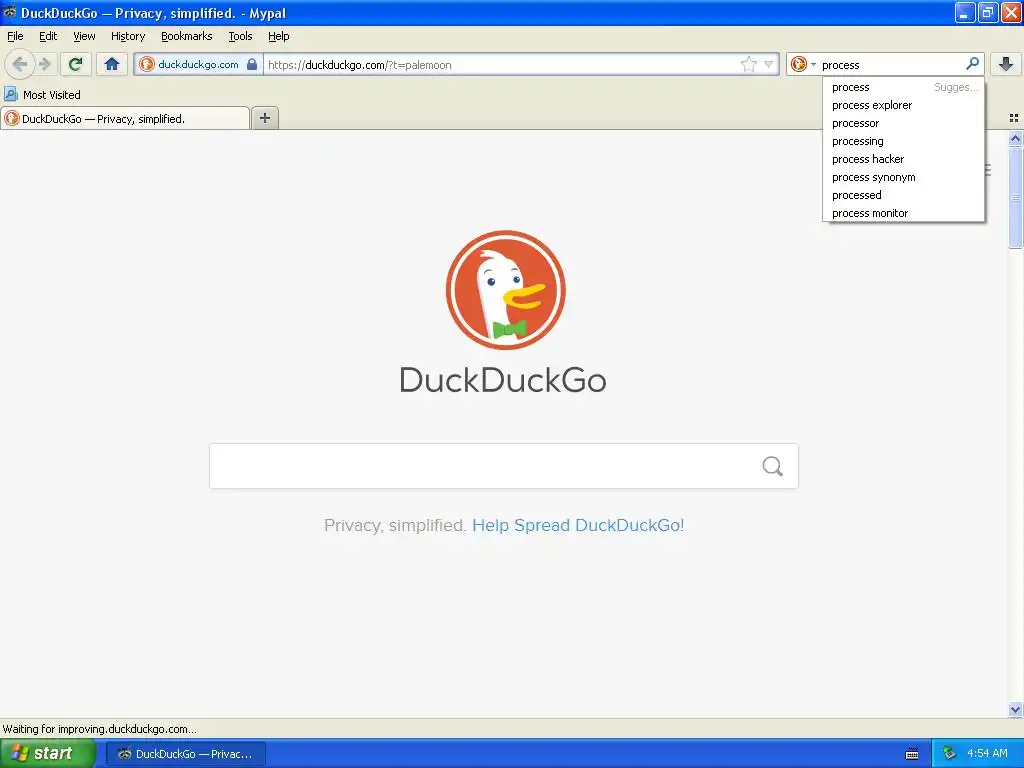Open the Windows start button
The height and width of the screenshot is (768, 1024).
click(x=47, y=754)
